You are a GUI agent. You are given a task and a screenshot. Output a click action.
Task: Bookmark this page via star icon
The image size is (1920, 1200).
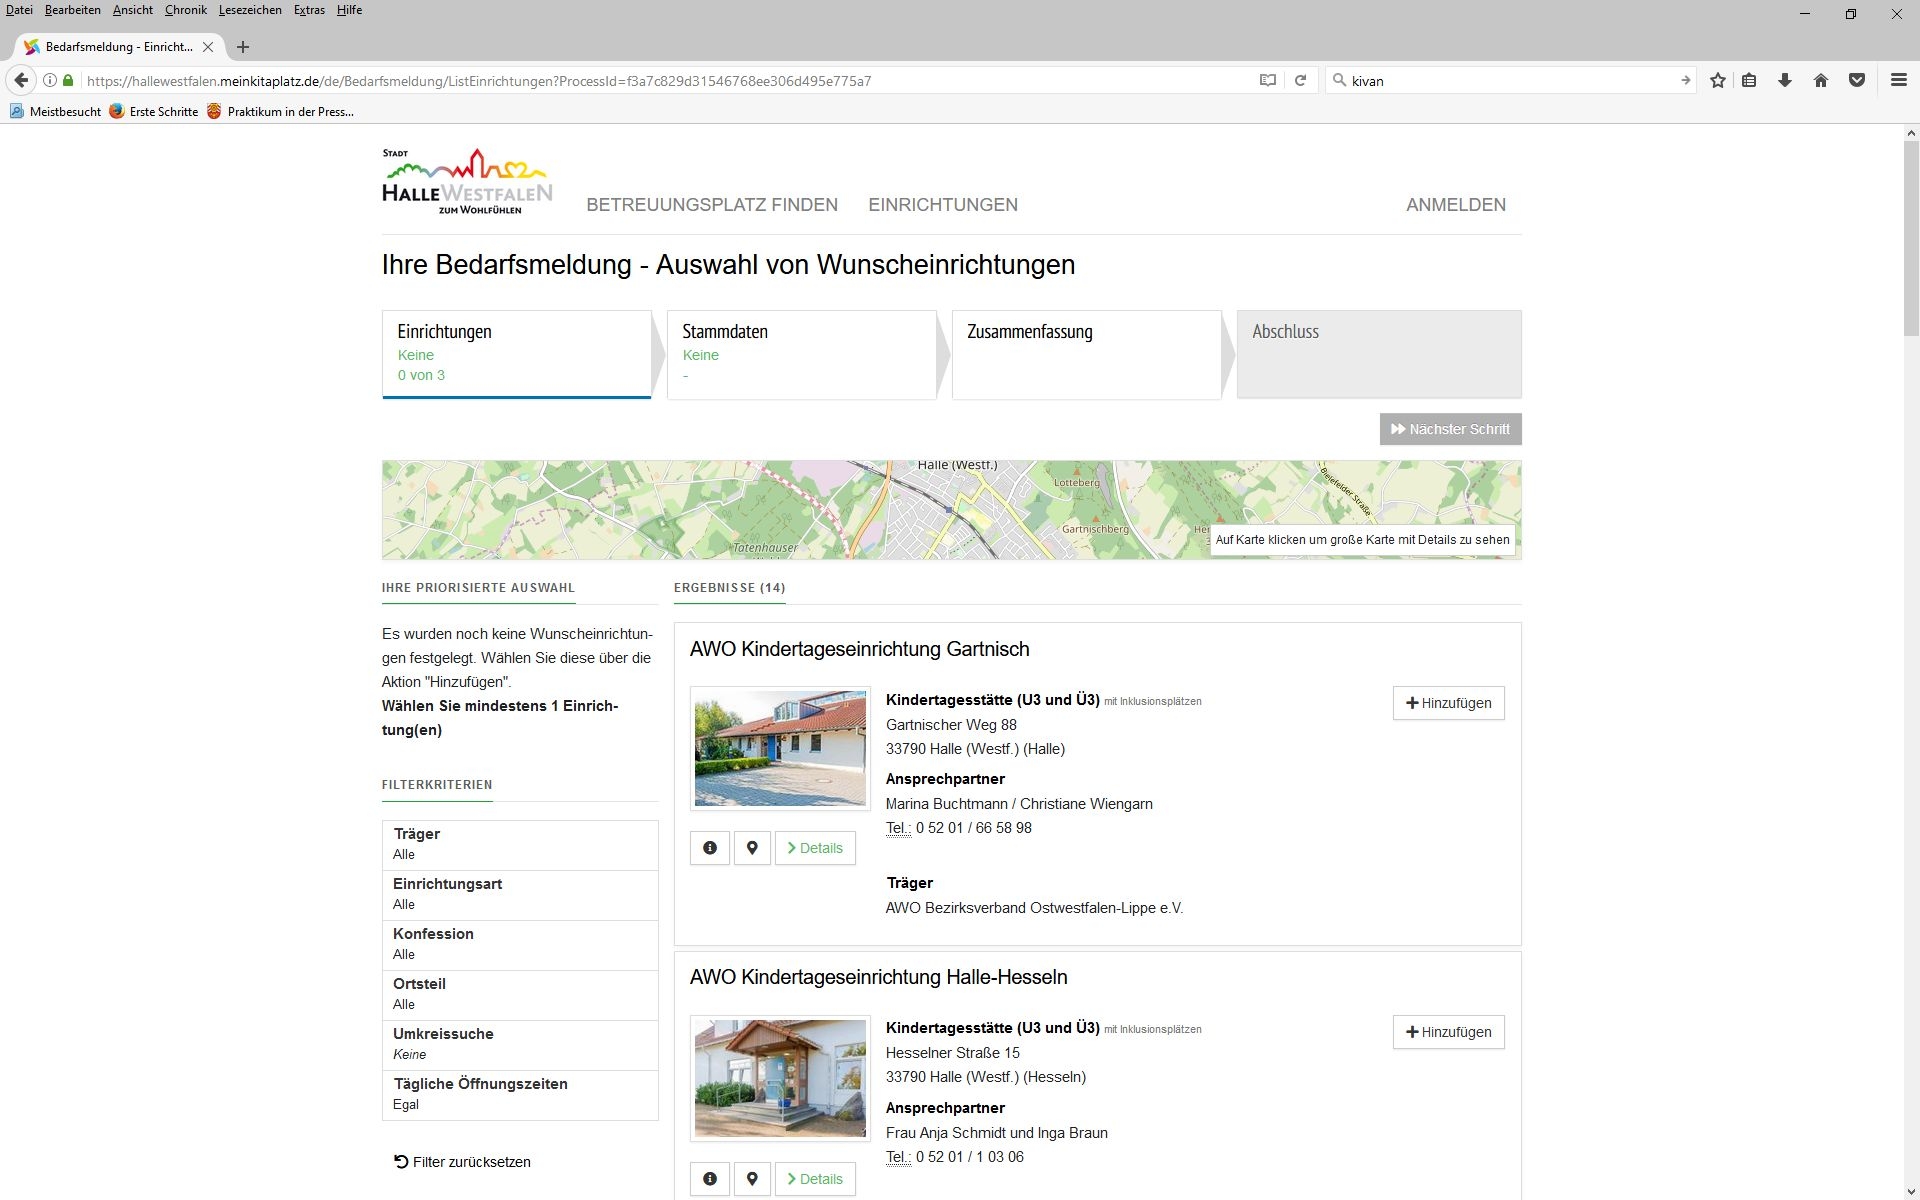pyautogui.click(x=1717, y=80)
